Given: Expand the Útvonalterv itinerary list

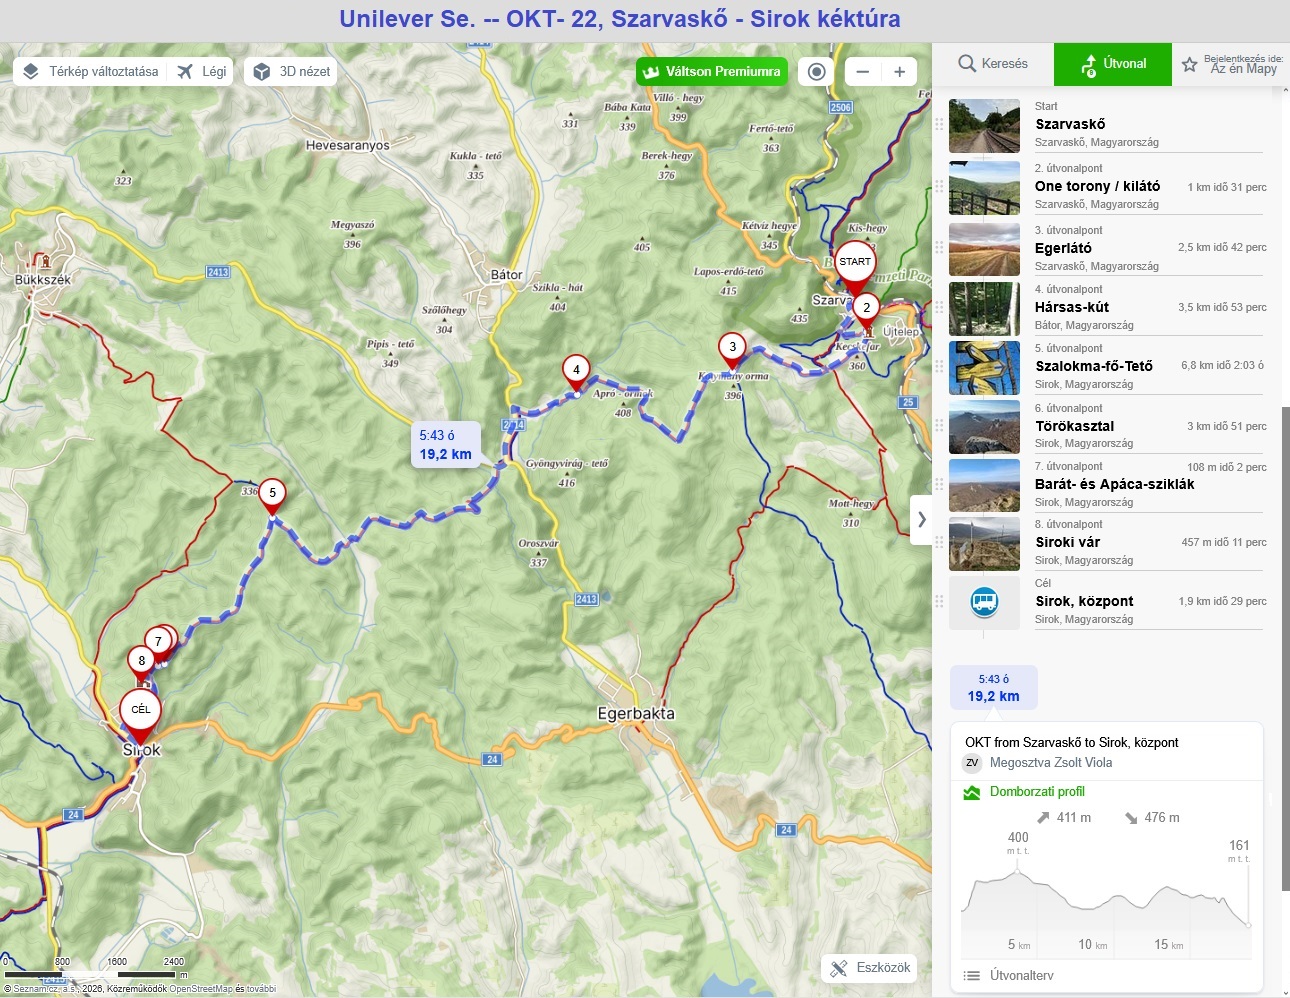Looking at the screenshot, I should click(1021, 975).
